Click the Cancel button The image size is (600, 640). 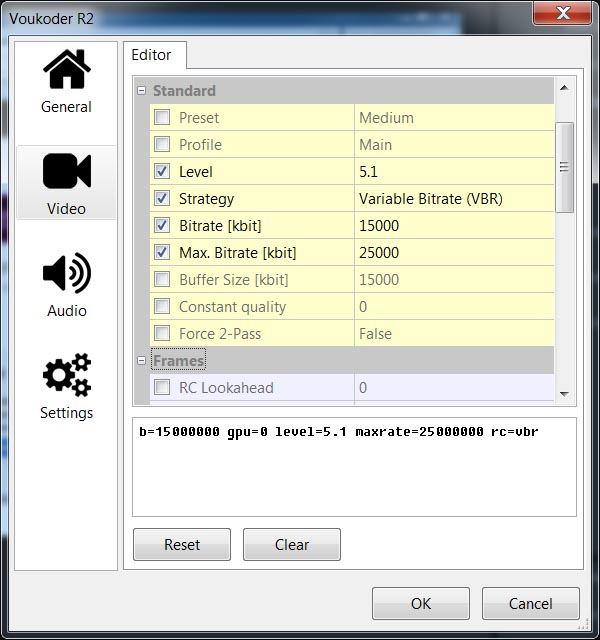pos(531,603)
